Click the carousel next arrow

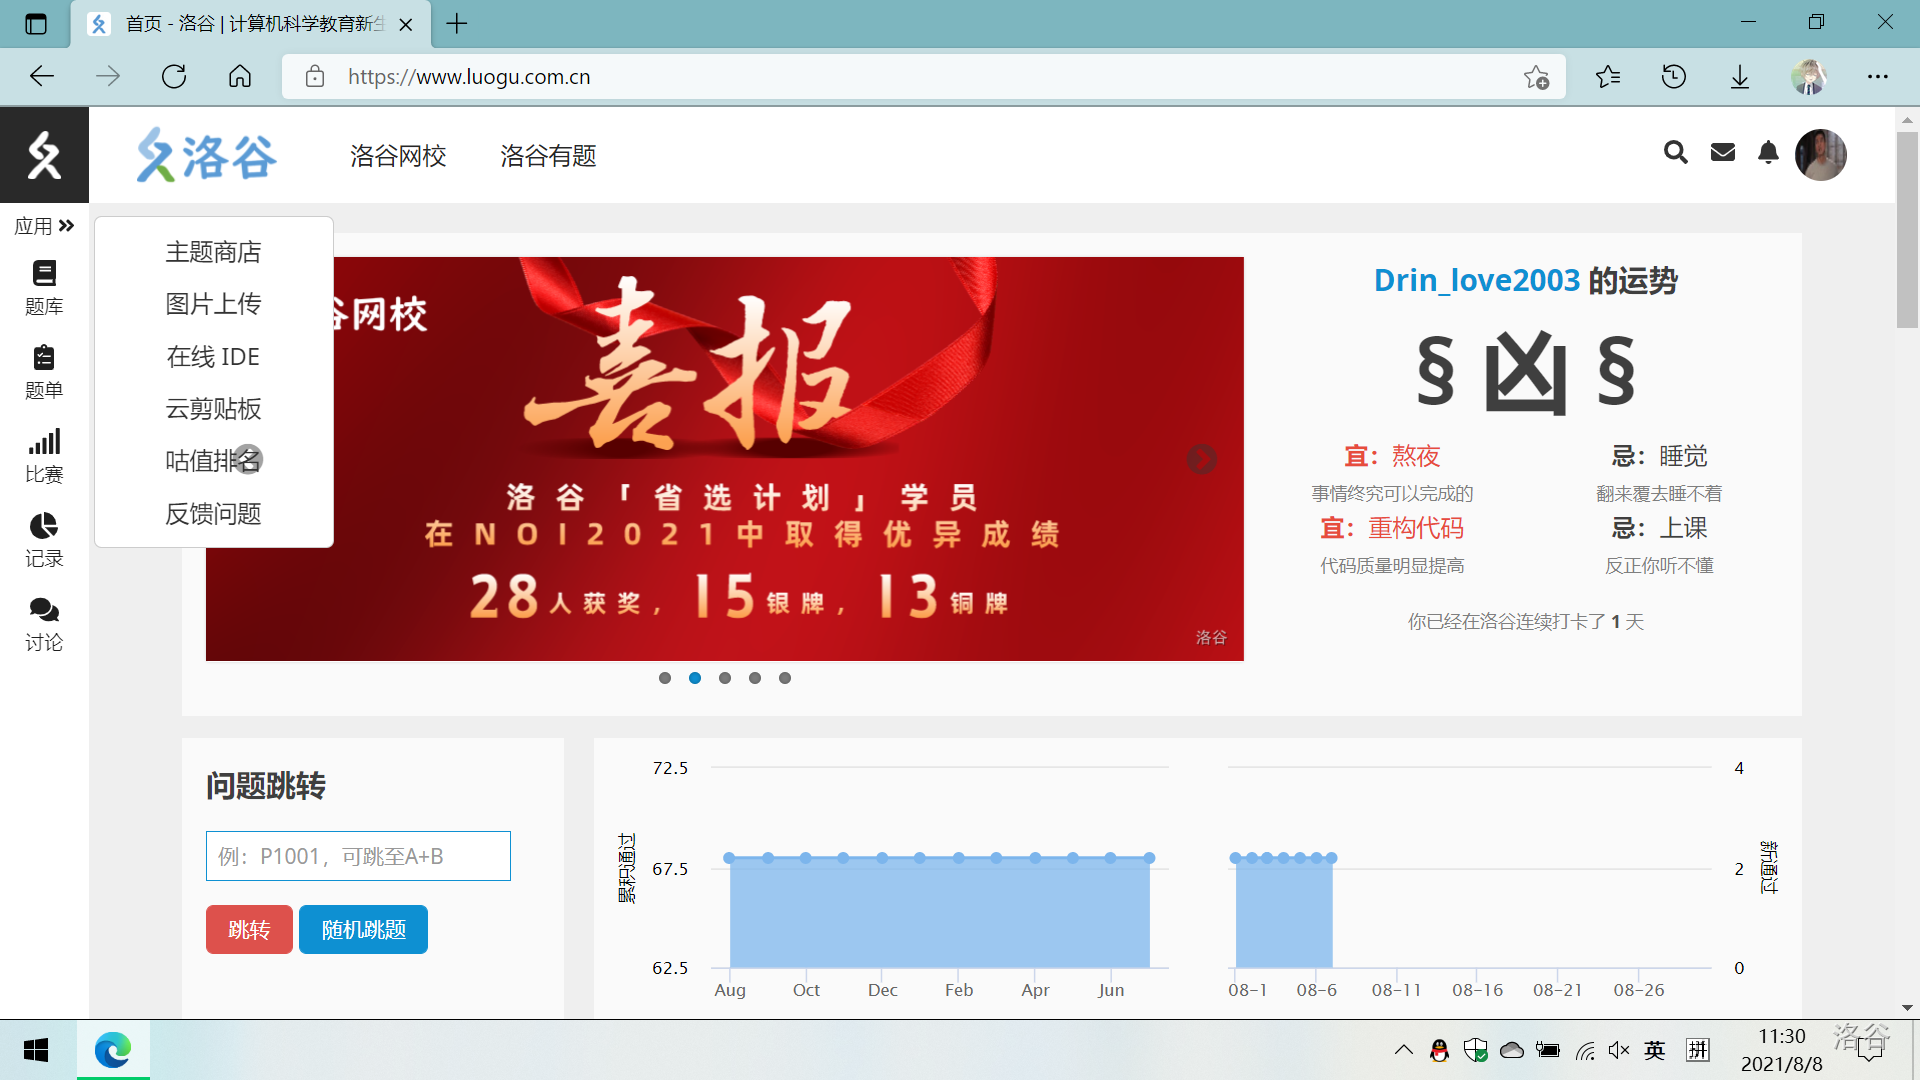[x=1201, y=459]
